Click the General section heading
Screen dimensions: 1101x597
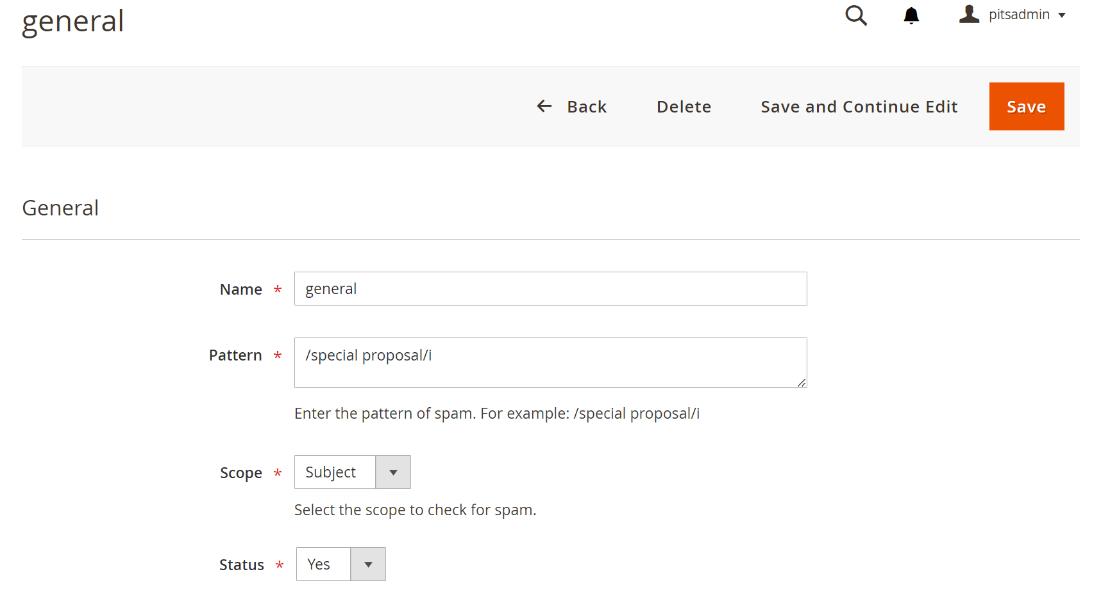(x=60, y=208)
